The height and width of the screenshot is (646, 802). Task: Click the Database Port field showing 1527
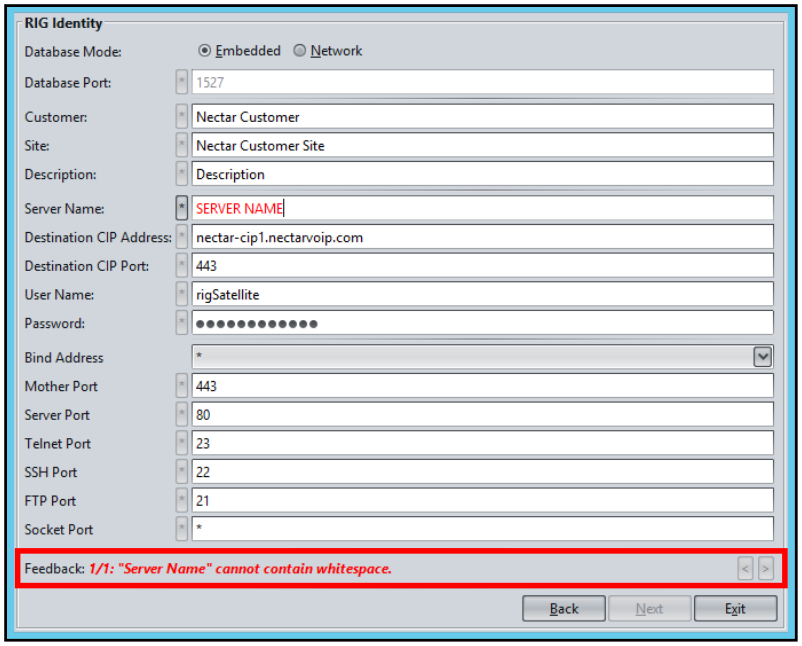pos(482,82)
